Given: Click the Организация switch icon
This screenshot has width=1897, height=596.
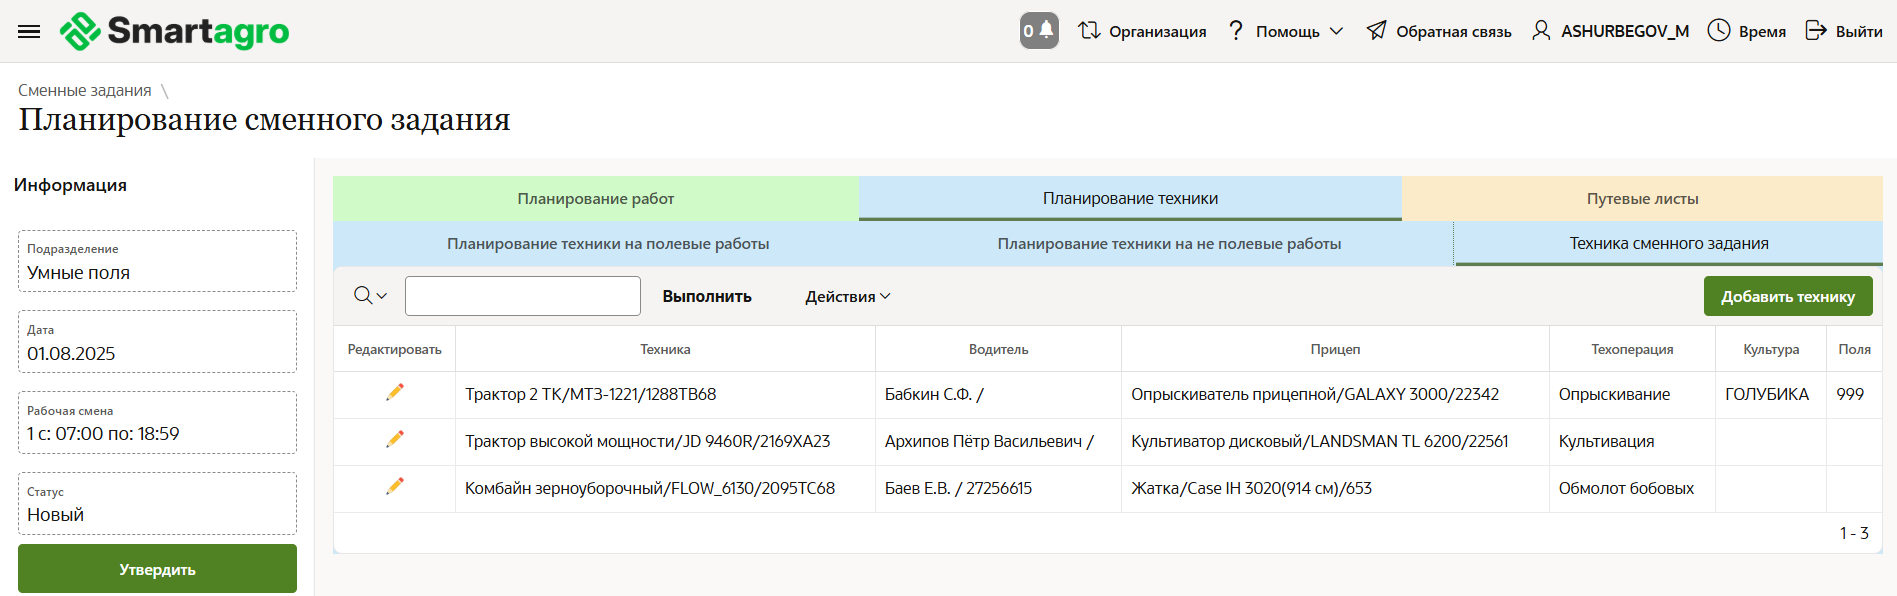Looking at the screenshot, I should pos(1090,31).
